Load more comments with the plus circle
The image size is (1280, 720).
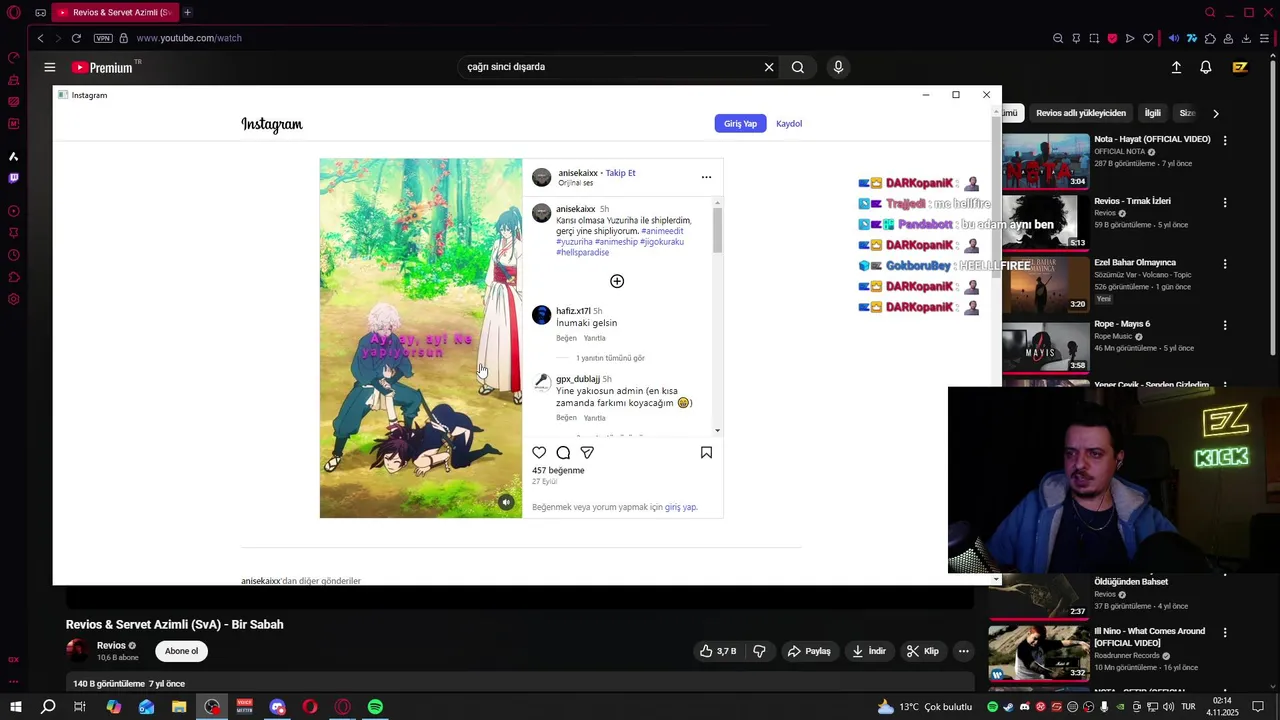click(617, 281)
